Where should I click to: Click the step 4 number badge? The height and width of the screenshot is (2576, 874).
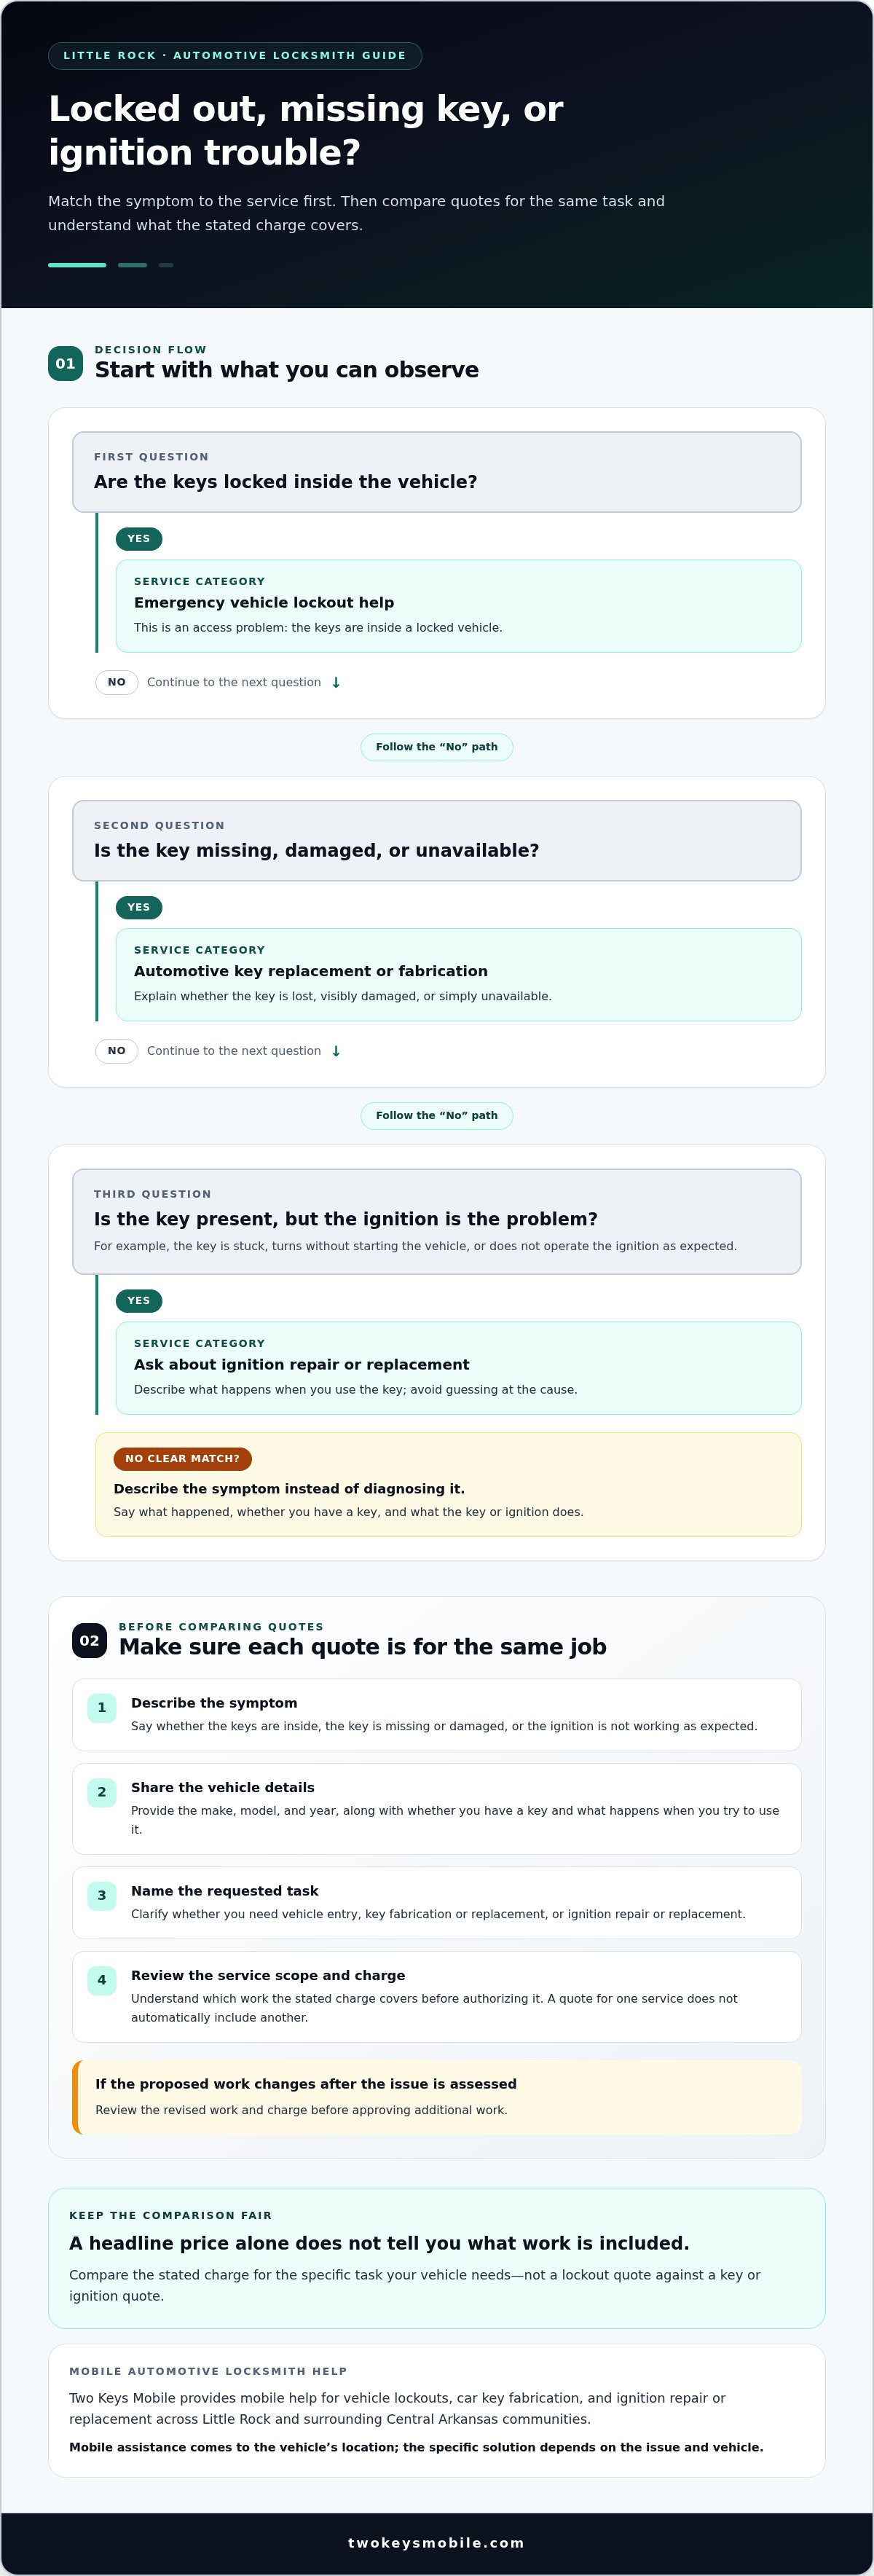tap(102, 1980)
